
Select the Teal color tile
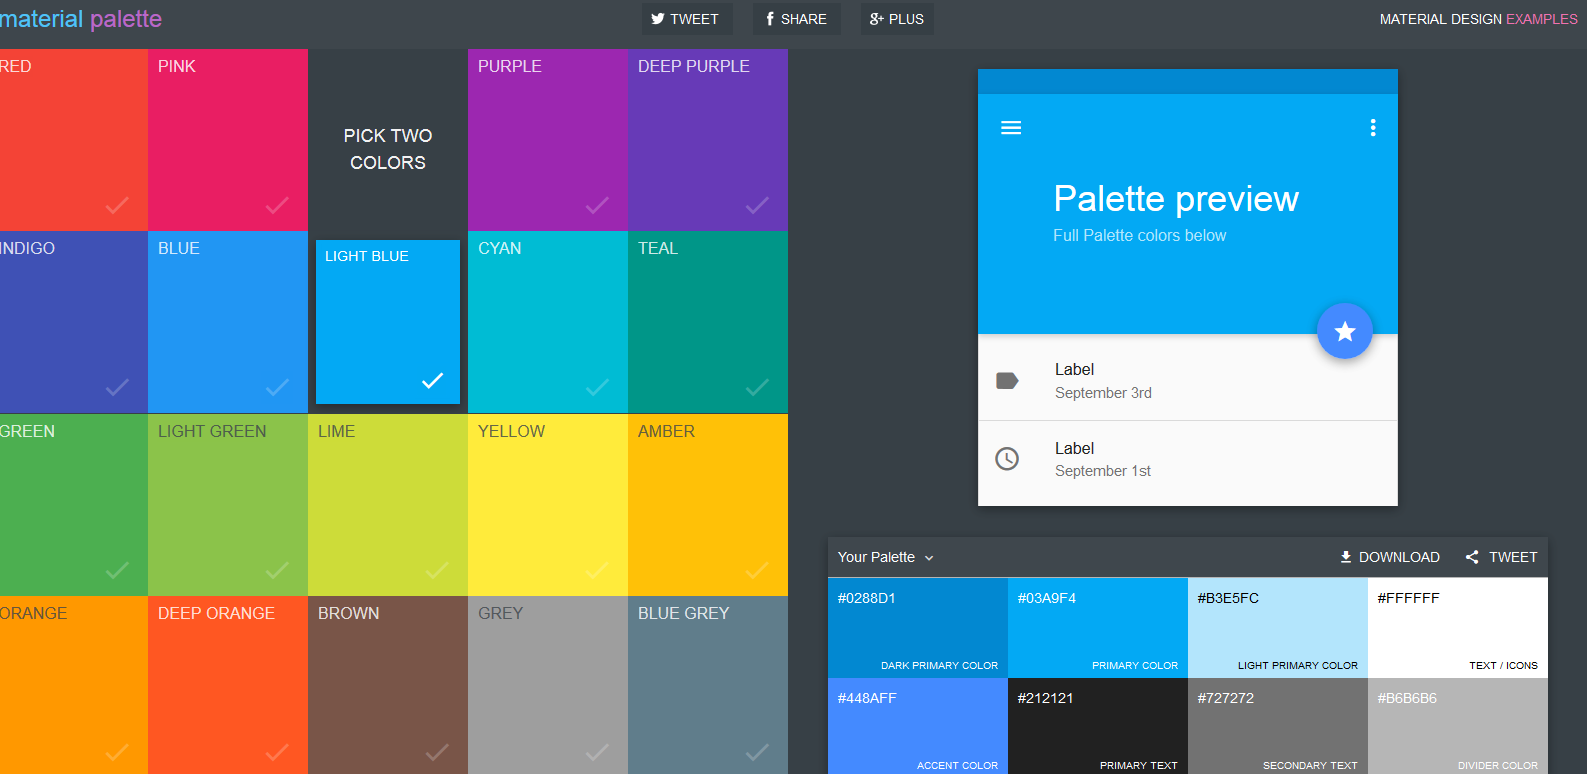tap(708, 322)
